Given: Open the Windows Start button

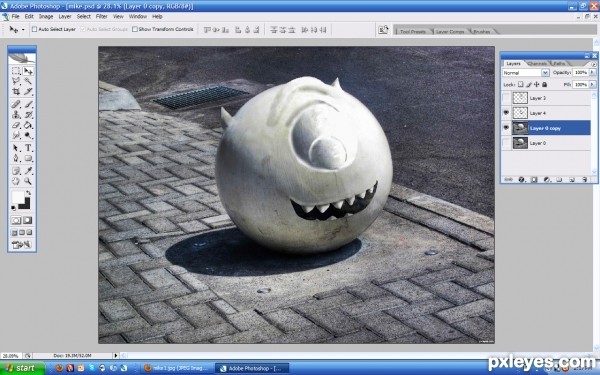Looking at the screenshot, I should (22, 368).
